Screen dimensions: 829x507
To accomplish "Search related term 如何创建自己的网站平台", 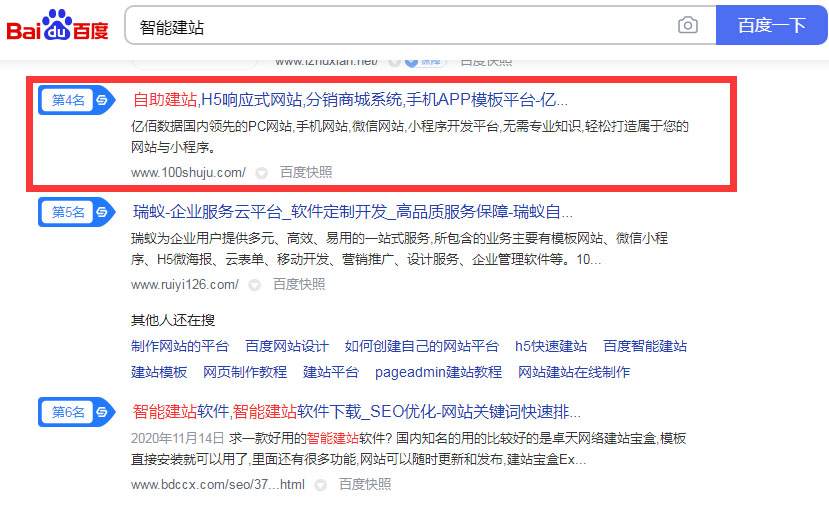I will 422,346.
